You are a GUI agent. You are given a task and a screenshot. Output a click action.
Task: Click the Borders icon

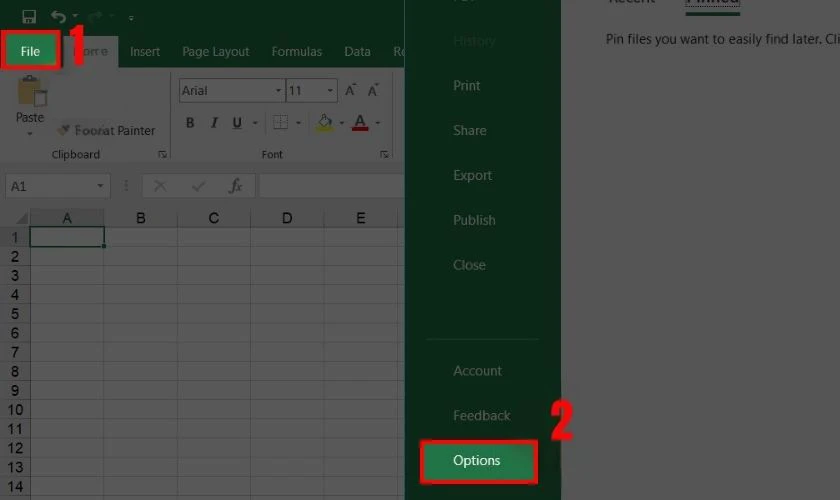tap(280, 123)
